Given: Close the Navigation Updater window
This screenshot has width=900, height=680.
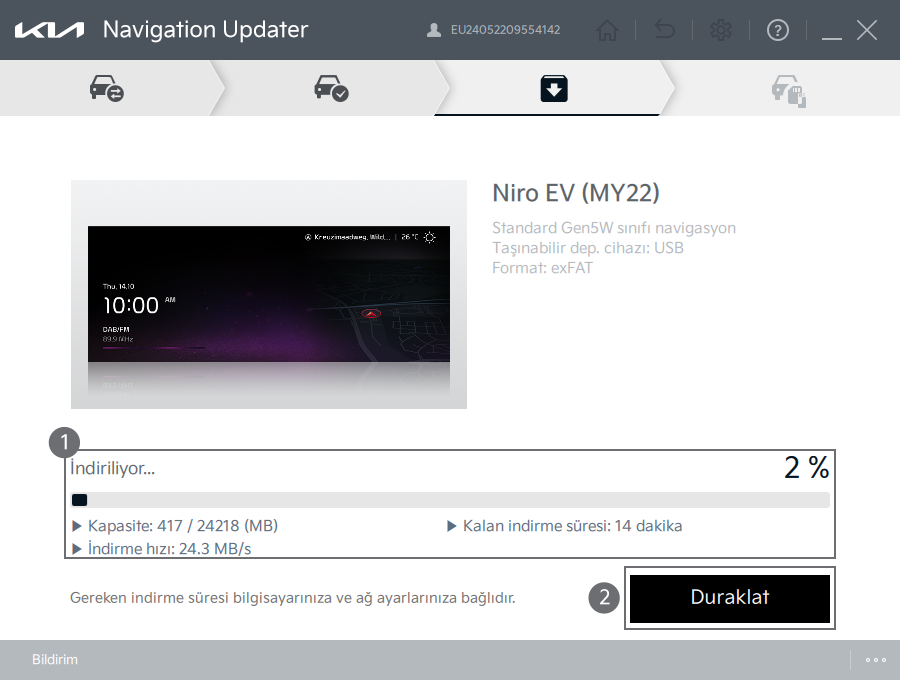Looking at the screenshot, I should [867, 30].
